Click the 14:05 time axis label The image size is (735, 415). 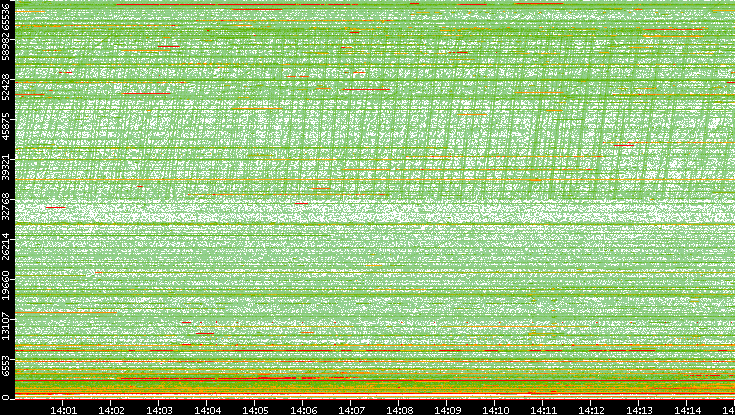255,410
